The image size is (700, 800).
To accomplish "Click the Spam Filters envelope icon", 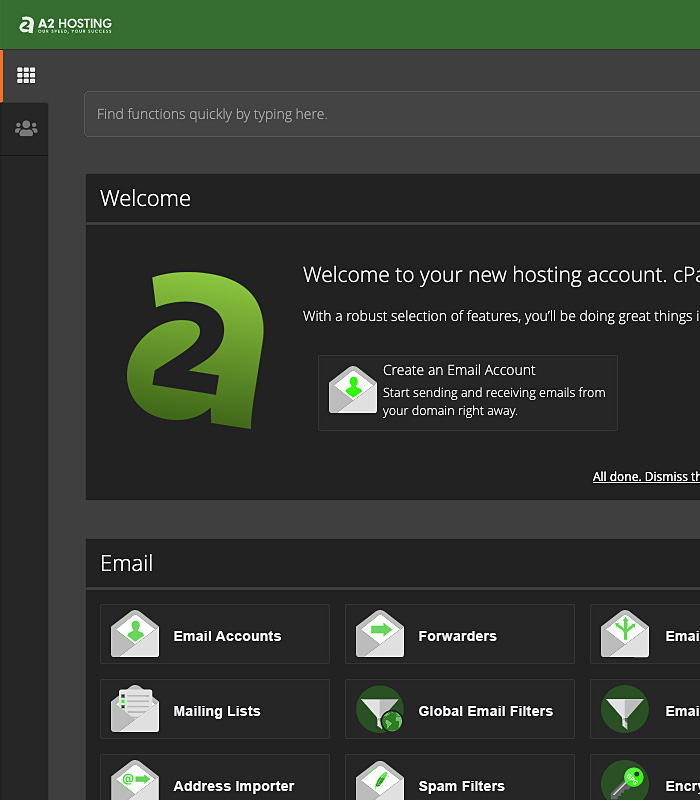I will 380,781.
